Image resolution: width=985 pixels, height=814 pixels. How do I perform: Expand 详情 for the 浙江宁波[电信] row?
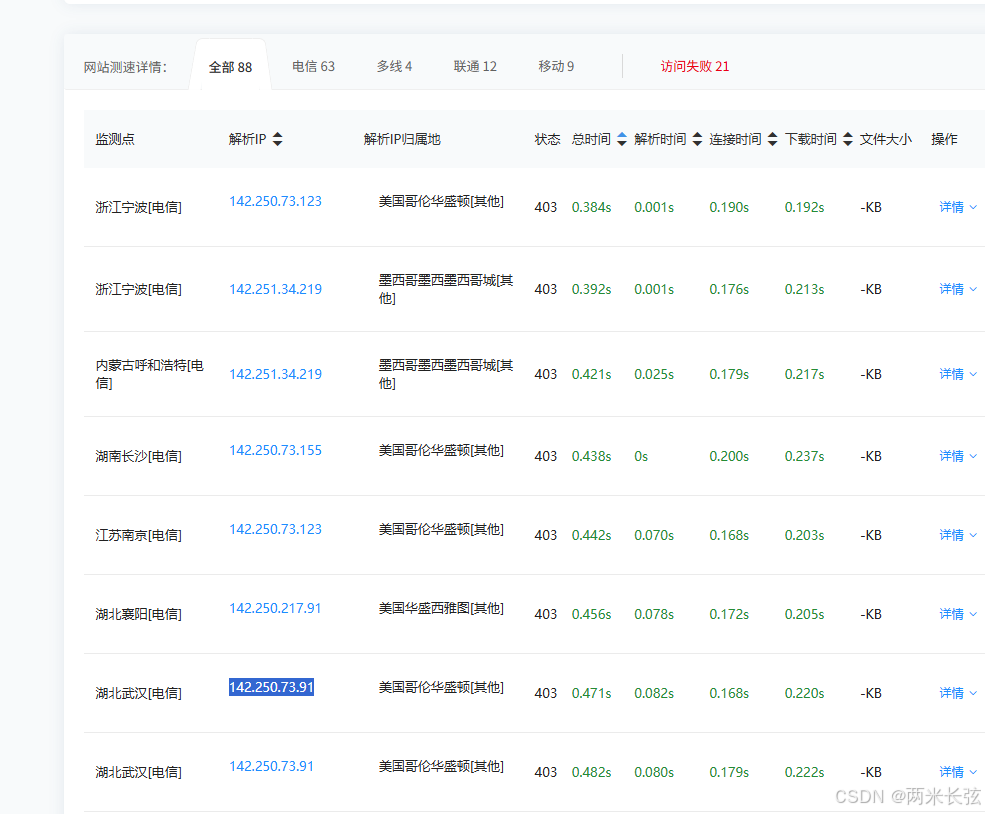[x=951, y=206]
